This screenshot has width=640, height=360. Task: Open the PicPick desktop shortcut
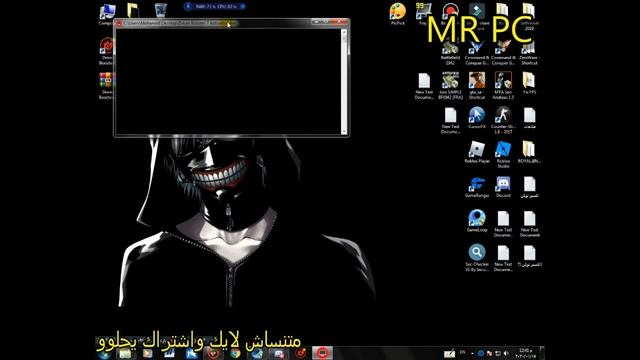pos(398,14)
